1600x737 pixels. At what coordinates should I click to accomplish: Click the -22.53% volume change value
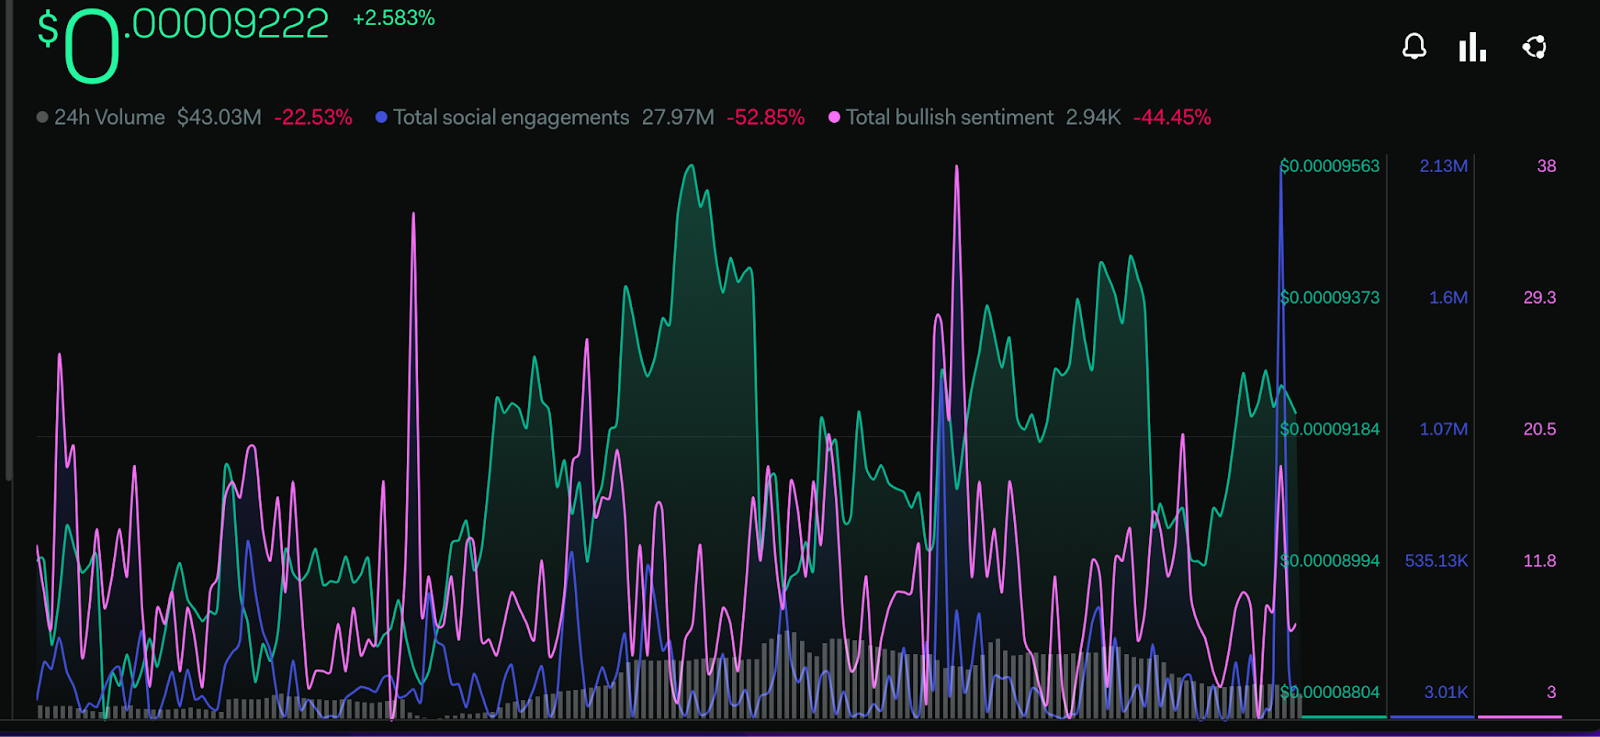[313, 117]
